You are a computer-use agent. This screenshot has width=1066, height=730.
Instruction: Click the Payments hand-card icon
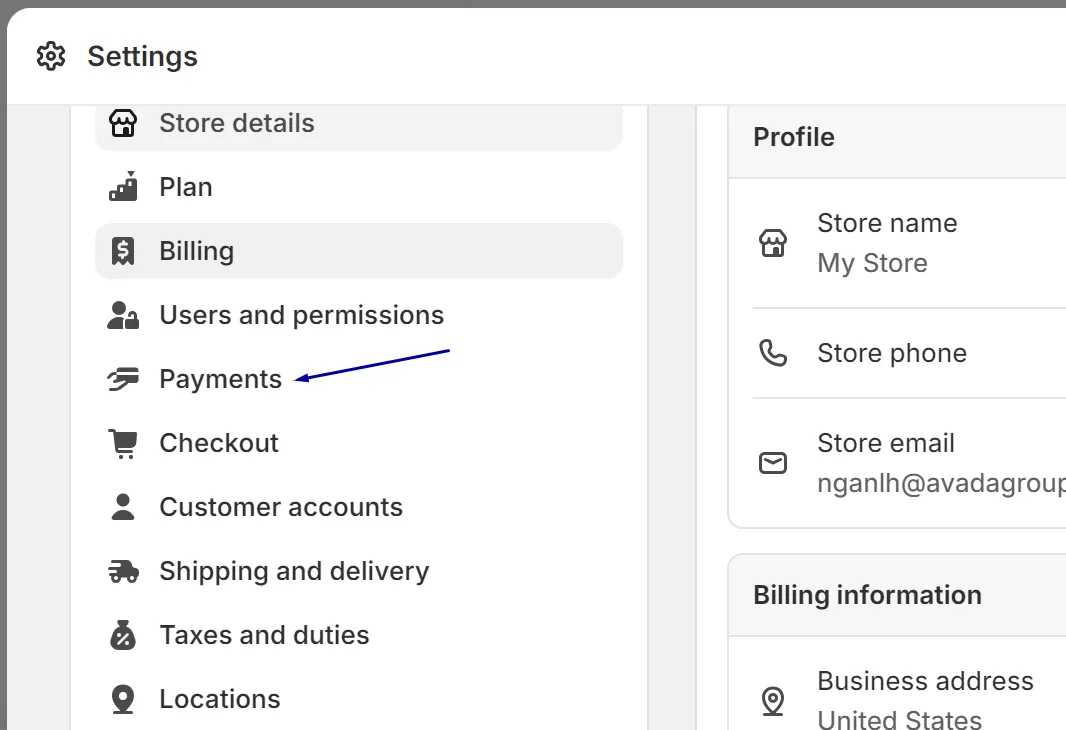[x=123, y=379]
